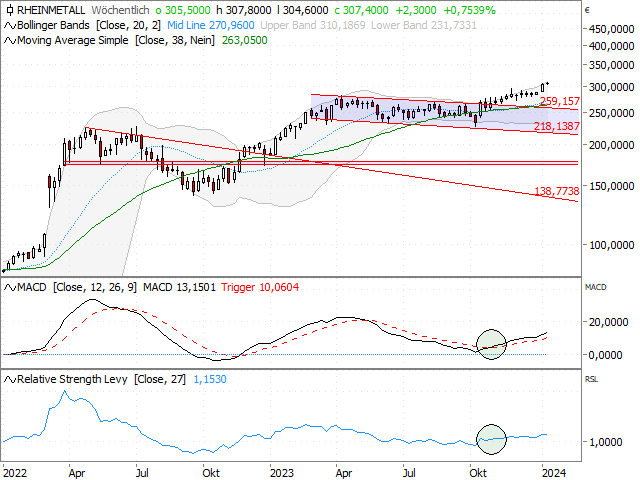Click the first Jul label on time axis
Screen dimensions: 640x480
coord(142,473)
